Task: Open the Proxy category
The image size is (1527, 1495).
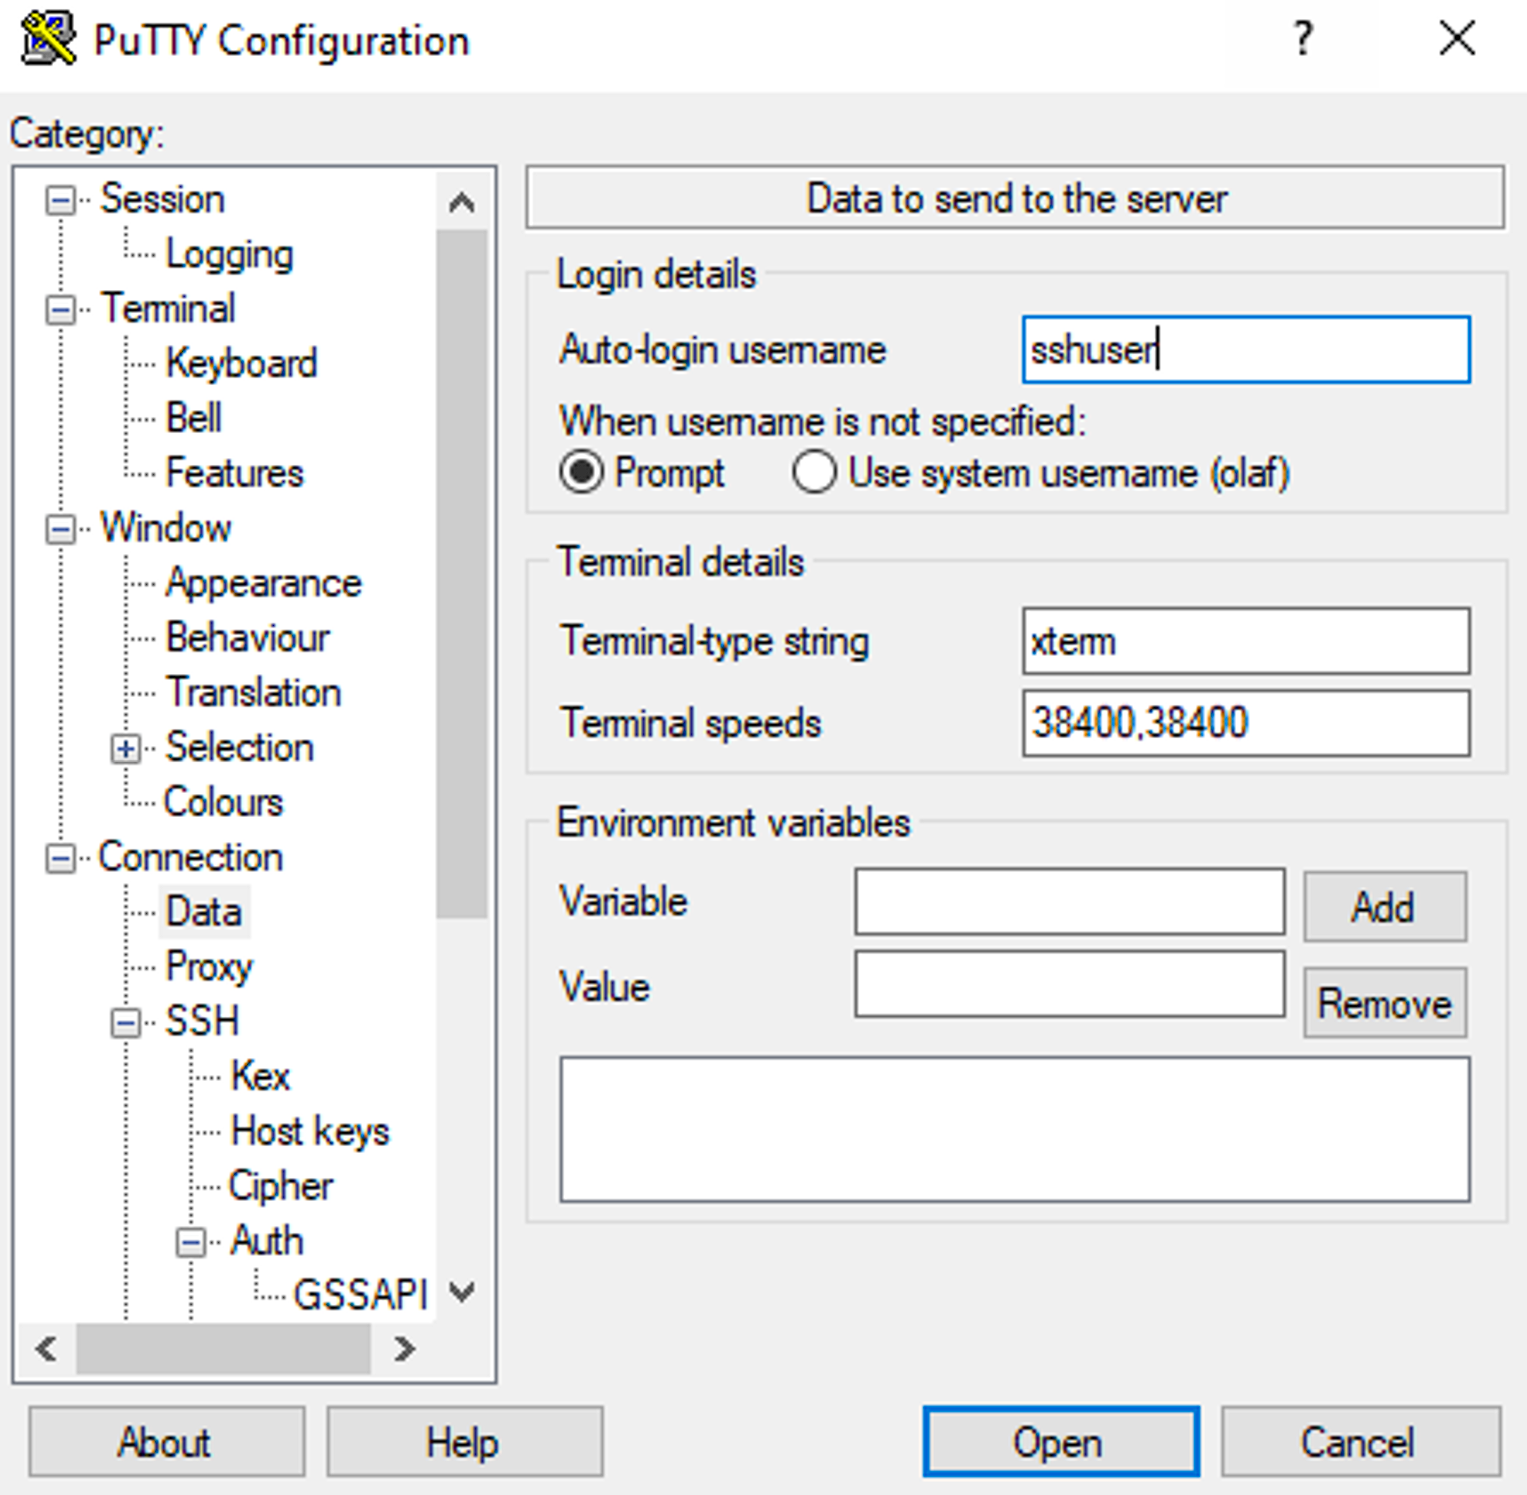Action: 209,967
